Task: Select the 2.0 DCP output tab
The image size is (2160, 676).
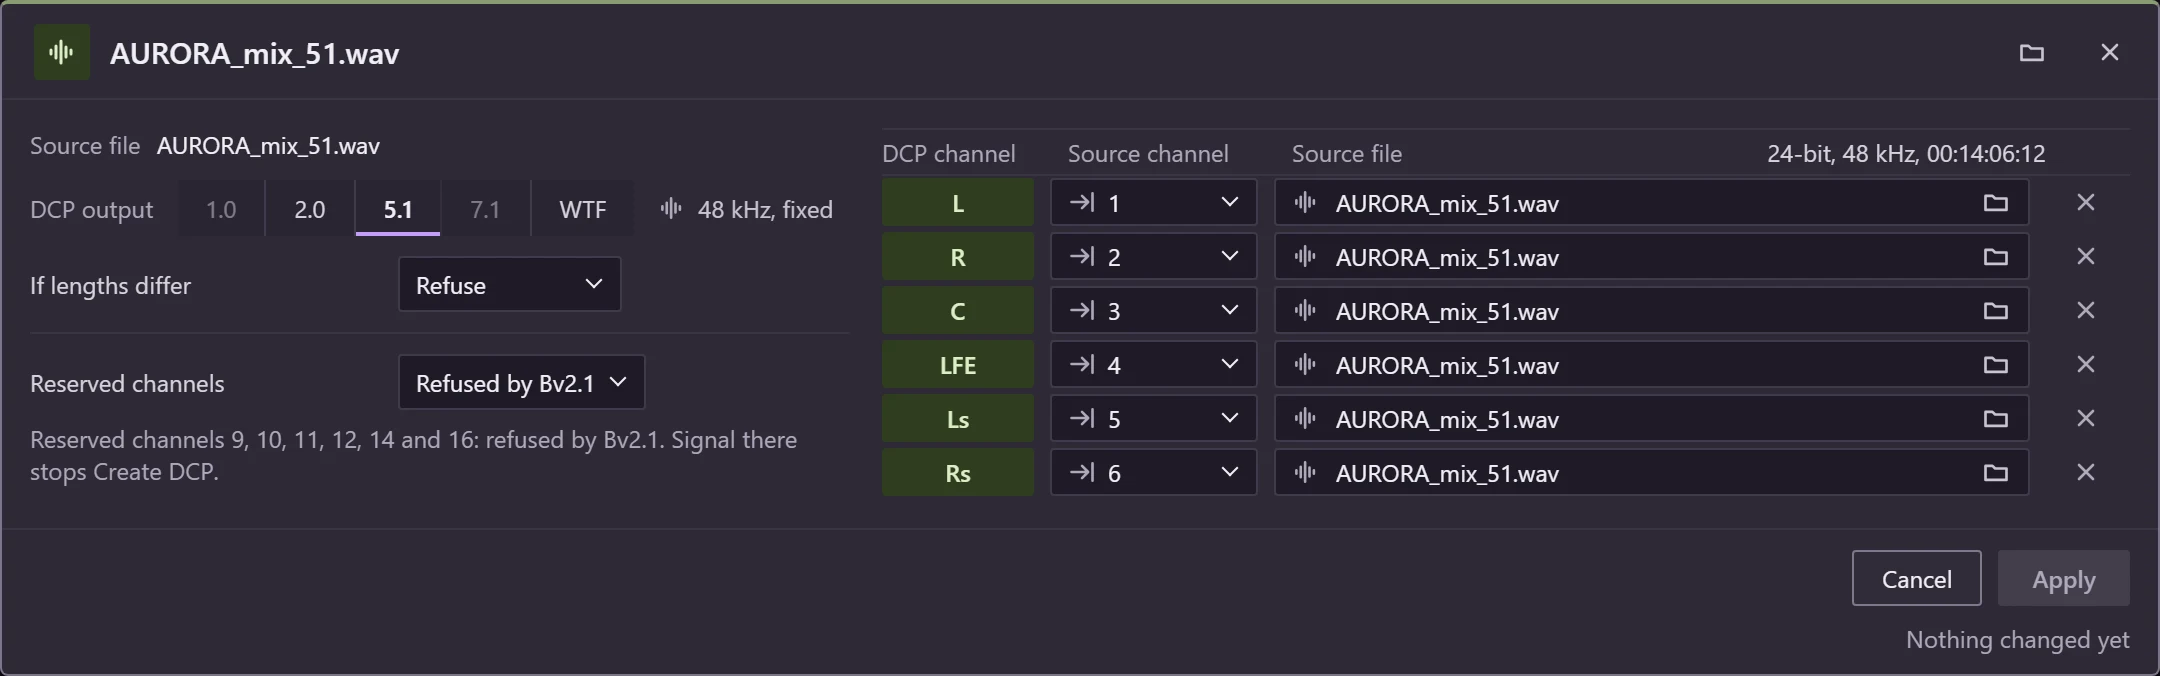Action: 309,209
